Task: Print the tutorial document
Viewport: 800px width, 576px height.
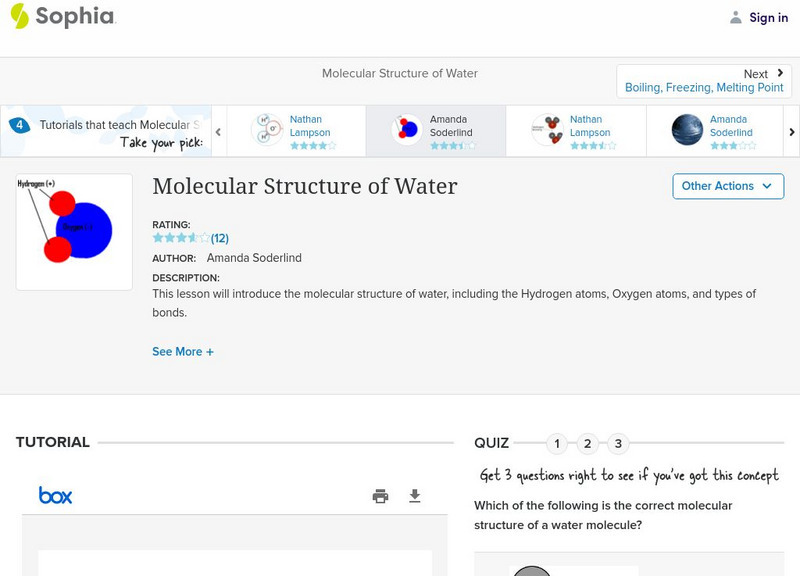Action: [x=380, y=496]
